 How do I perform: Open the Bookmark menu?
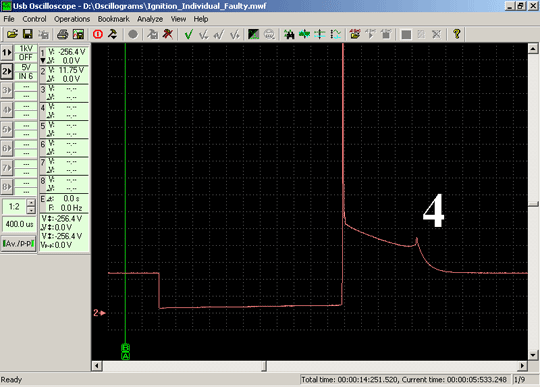113,19
